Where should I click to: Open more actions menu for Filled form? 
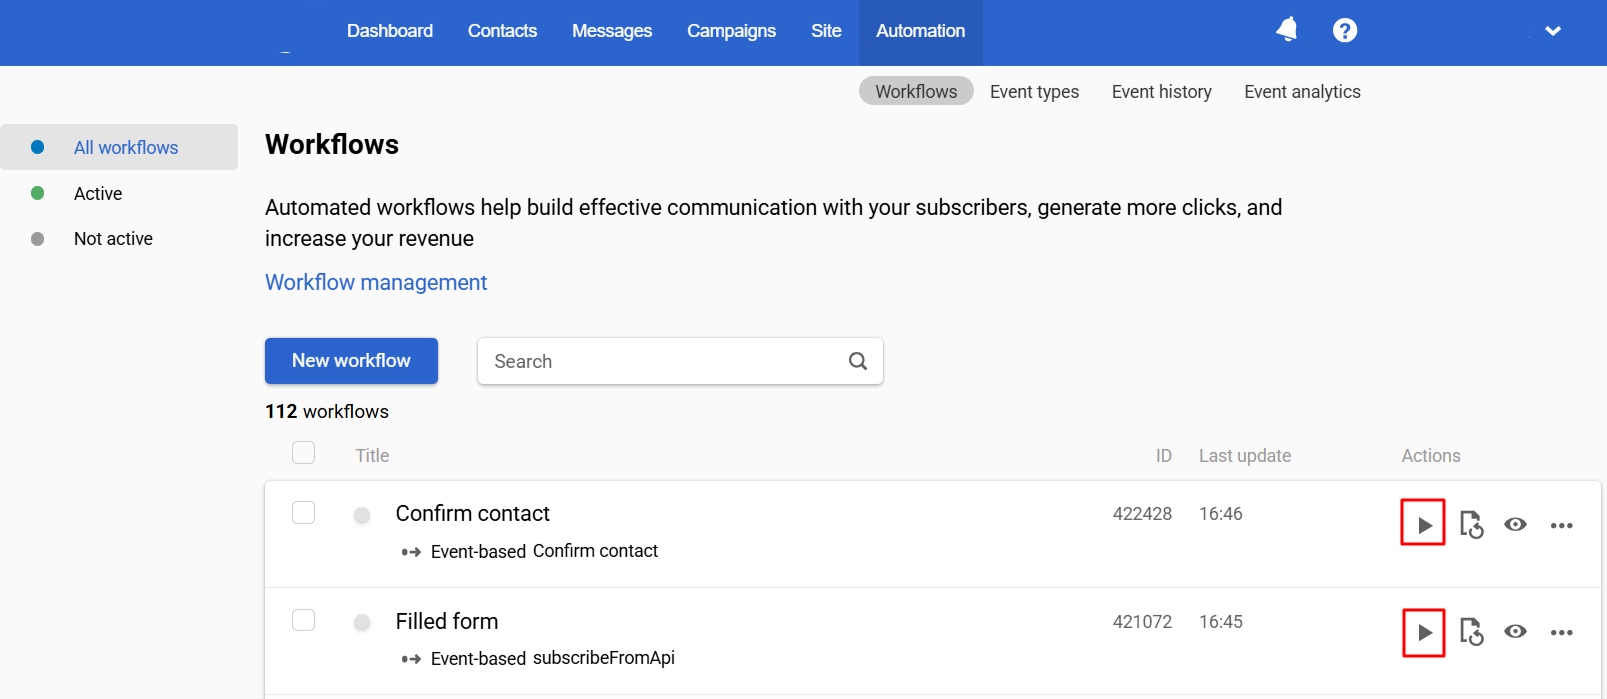[x=1562, y=632]
